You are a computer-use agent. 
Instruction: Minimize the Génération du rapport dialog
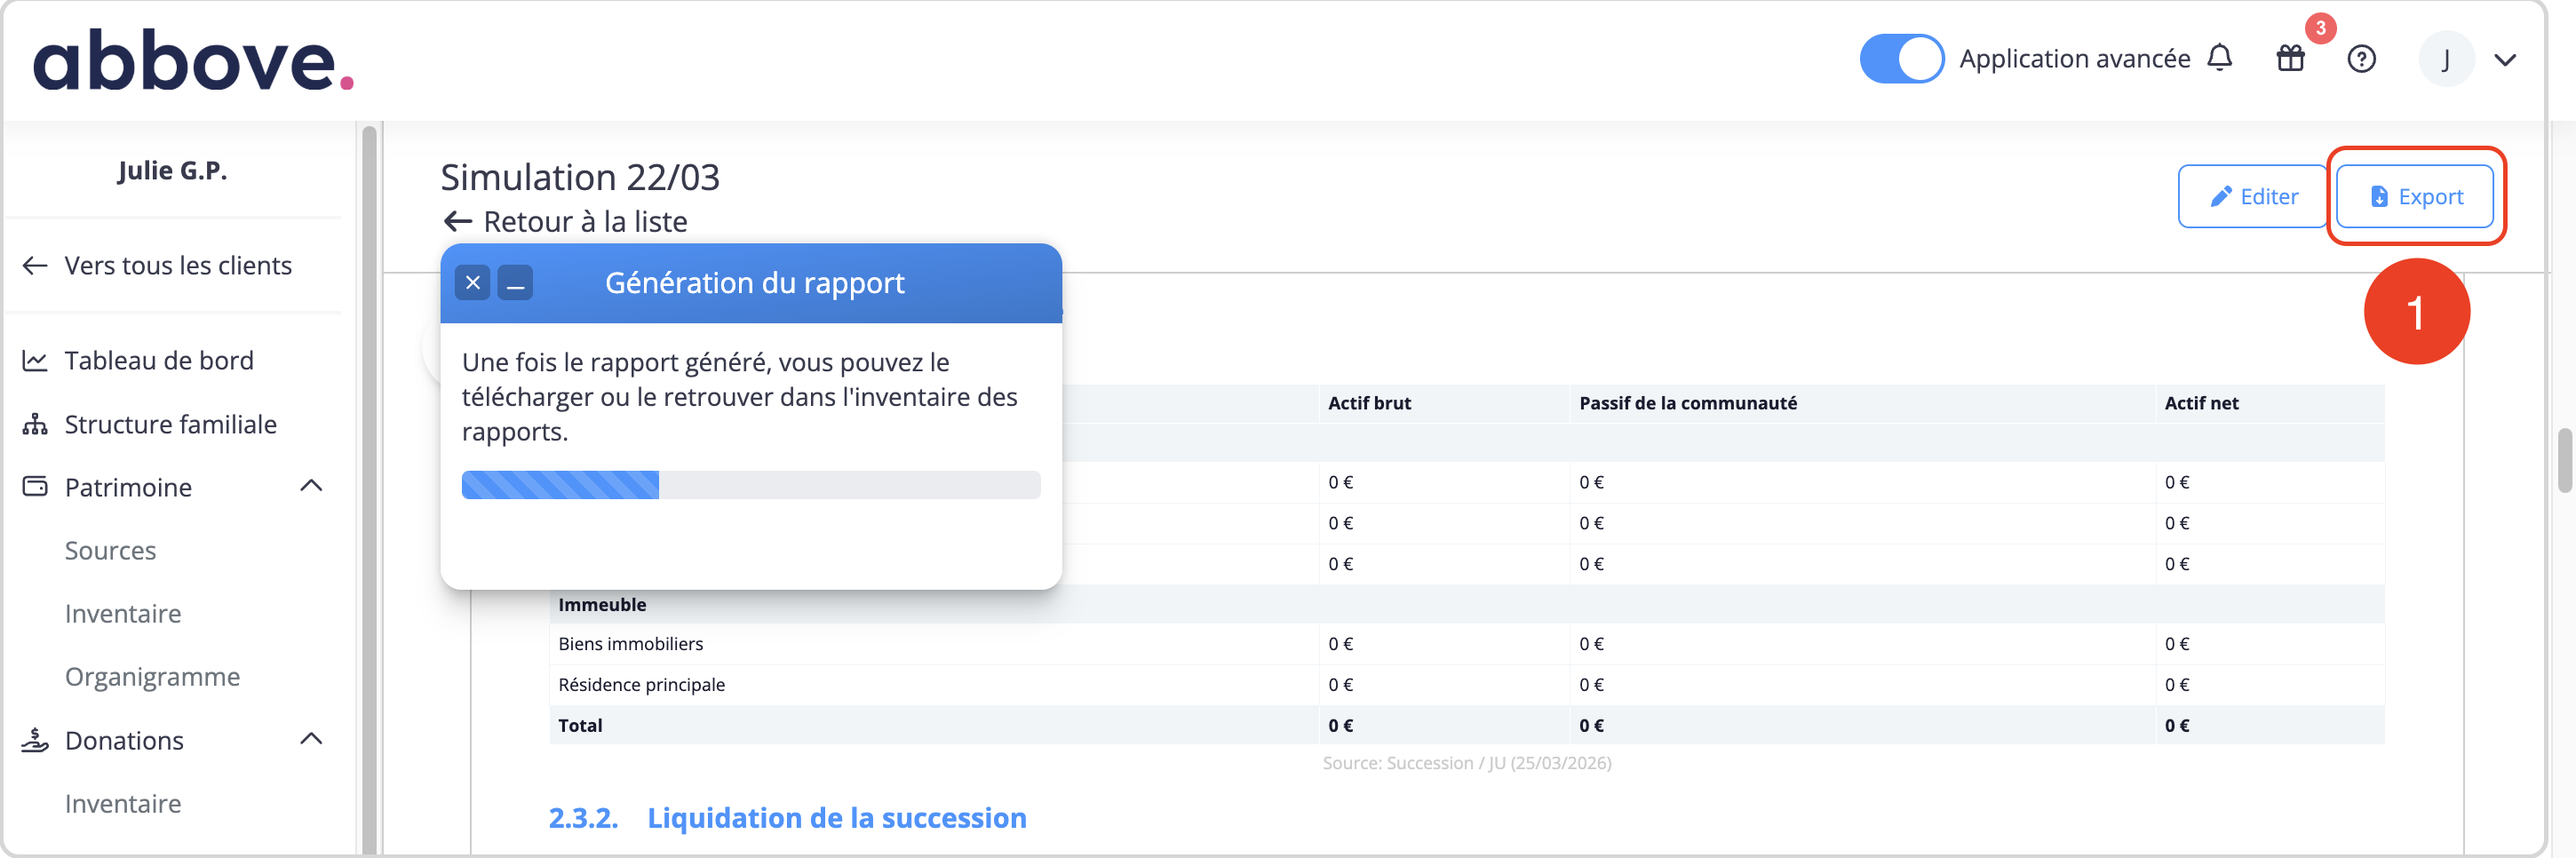515,283
